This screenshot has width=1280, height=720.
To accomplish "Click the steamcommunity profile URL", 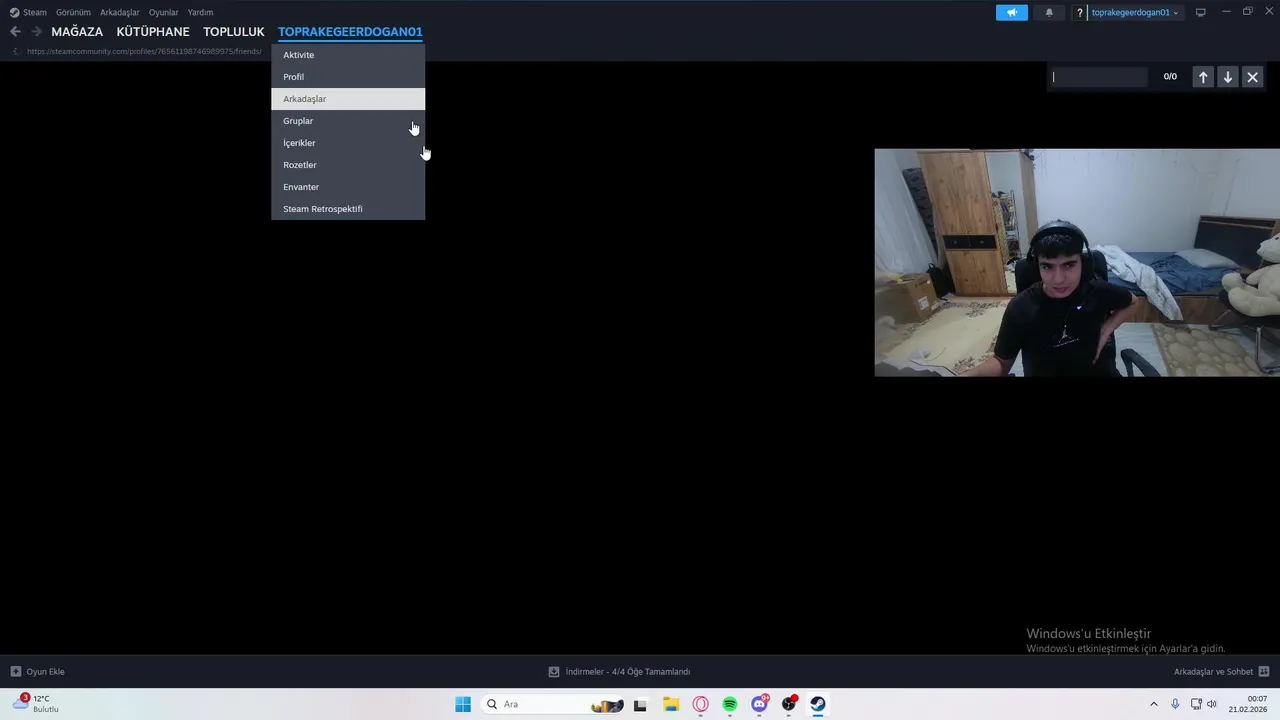I will 144,51.
